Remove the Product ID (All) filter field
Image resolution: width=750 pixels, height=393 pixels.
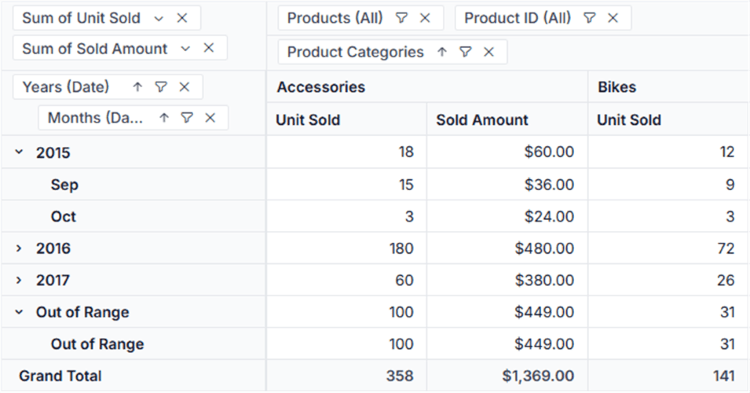pyautogui.click(x=613, y=18)
